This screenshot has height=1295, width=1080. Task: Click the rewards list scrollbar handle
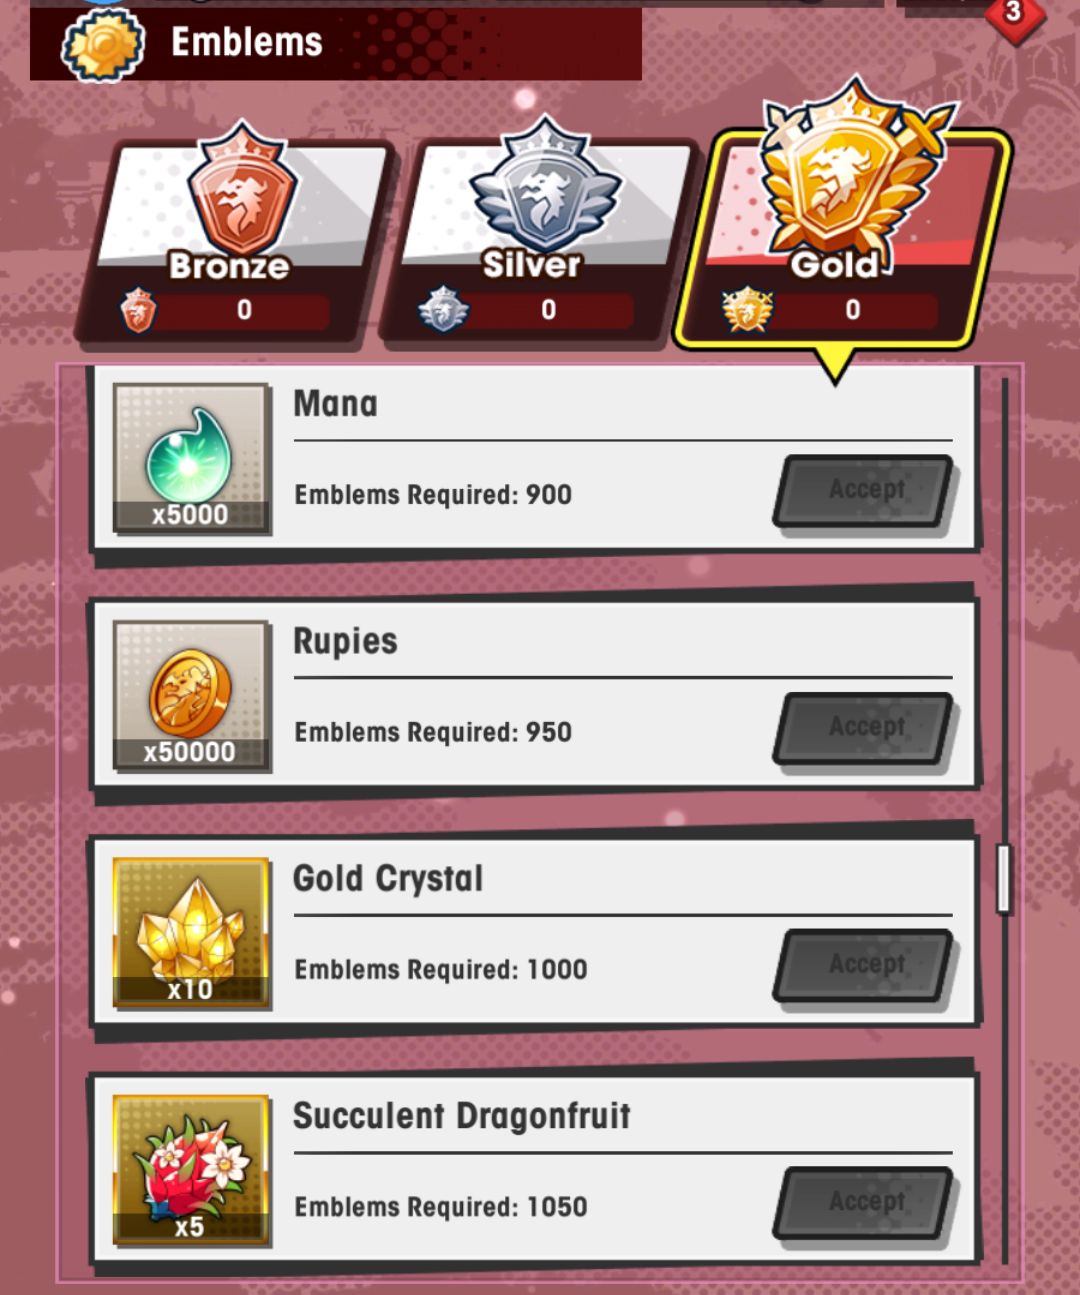point(1004,878)
